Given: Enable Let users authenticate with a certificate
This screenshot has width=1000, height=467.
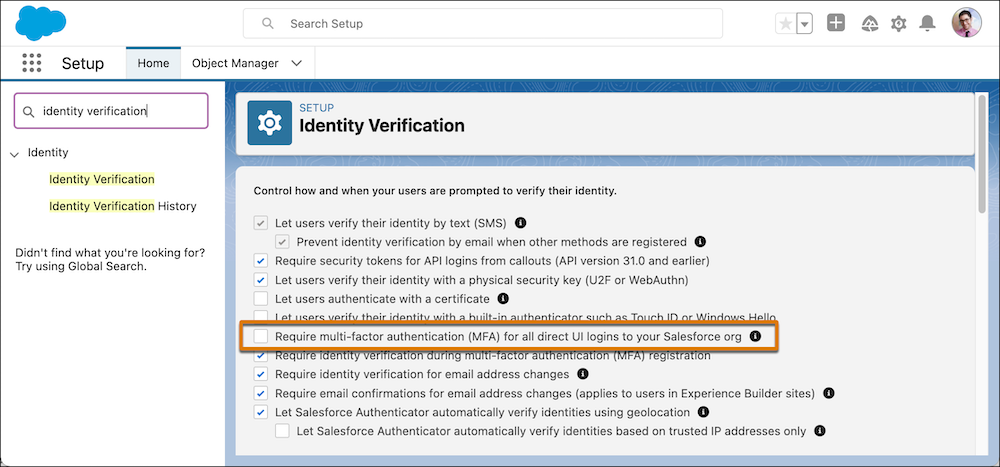Looking at the screenshot, I should (x=261, y=299).
